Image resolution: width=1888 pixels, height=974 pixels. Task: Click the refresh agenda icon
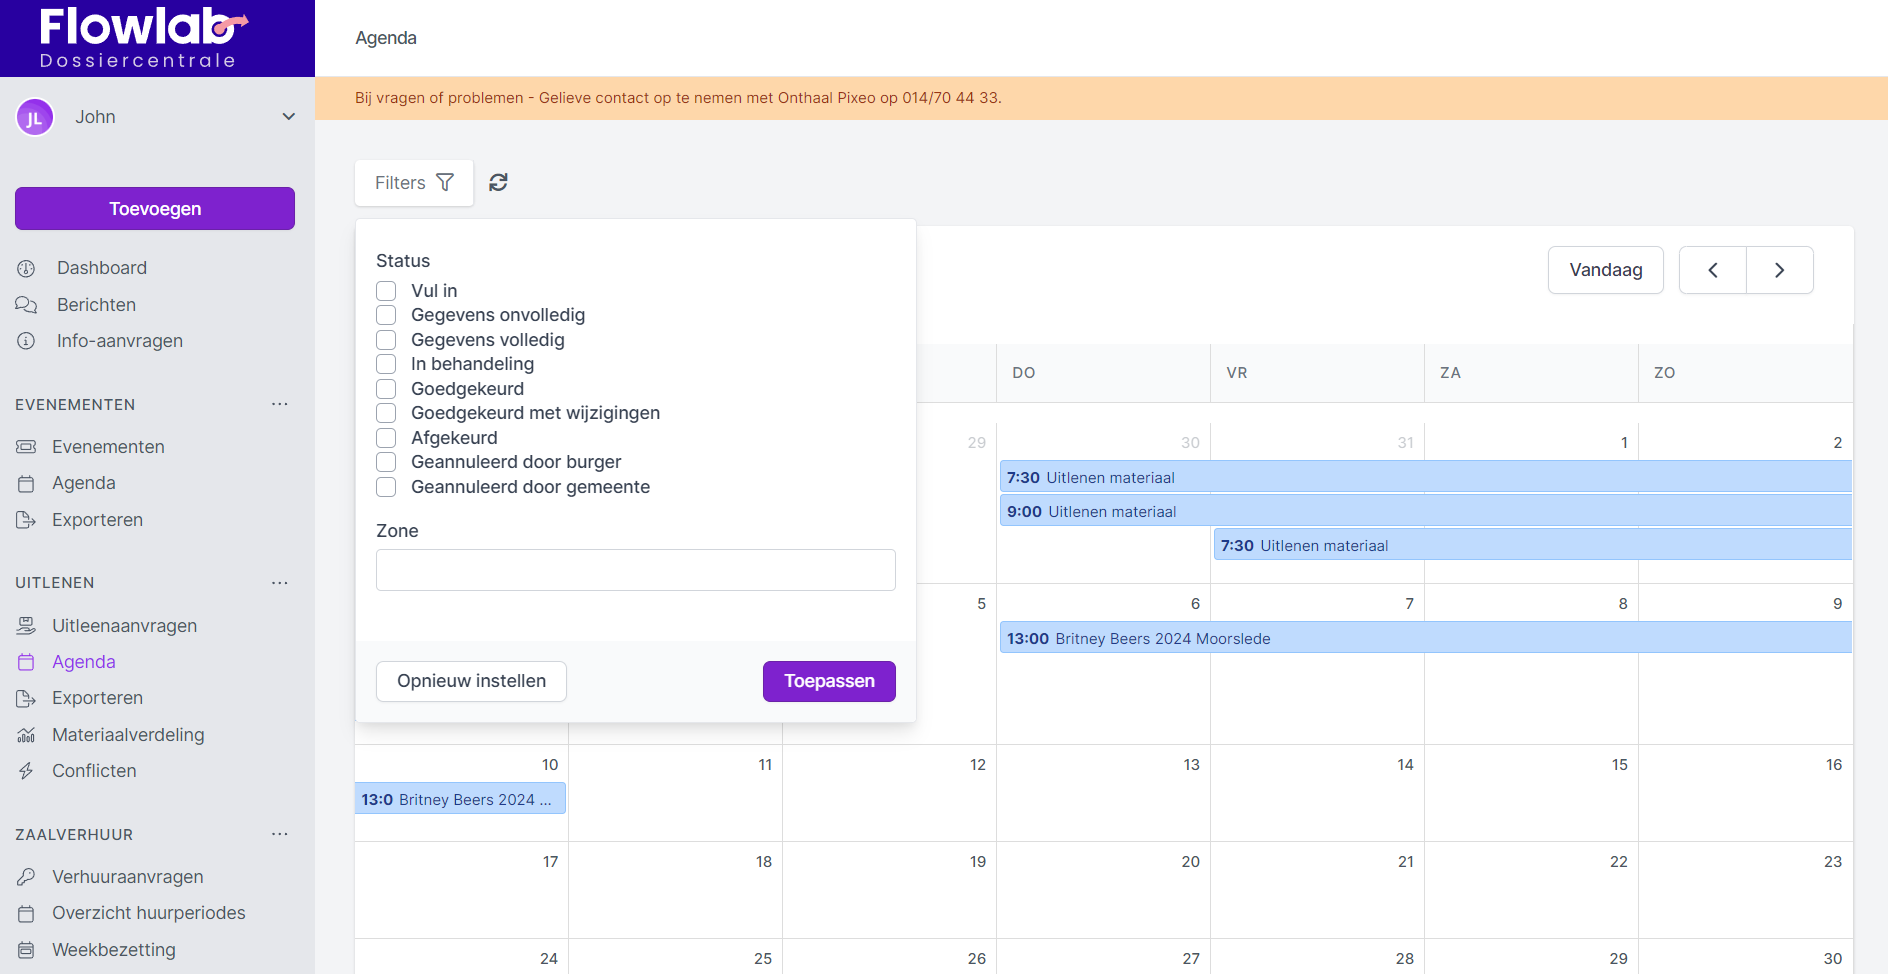[x=498, y=182]
